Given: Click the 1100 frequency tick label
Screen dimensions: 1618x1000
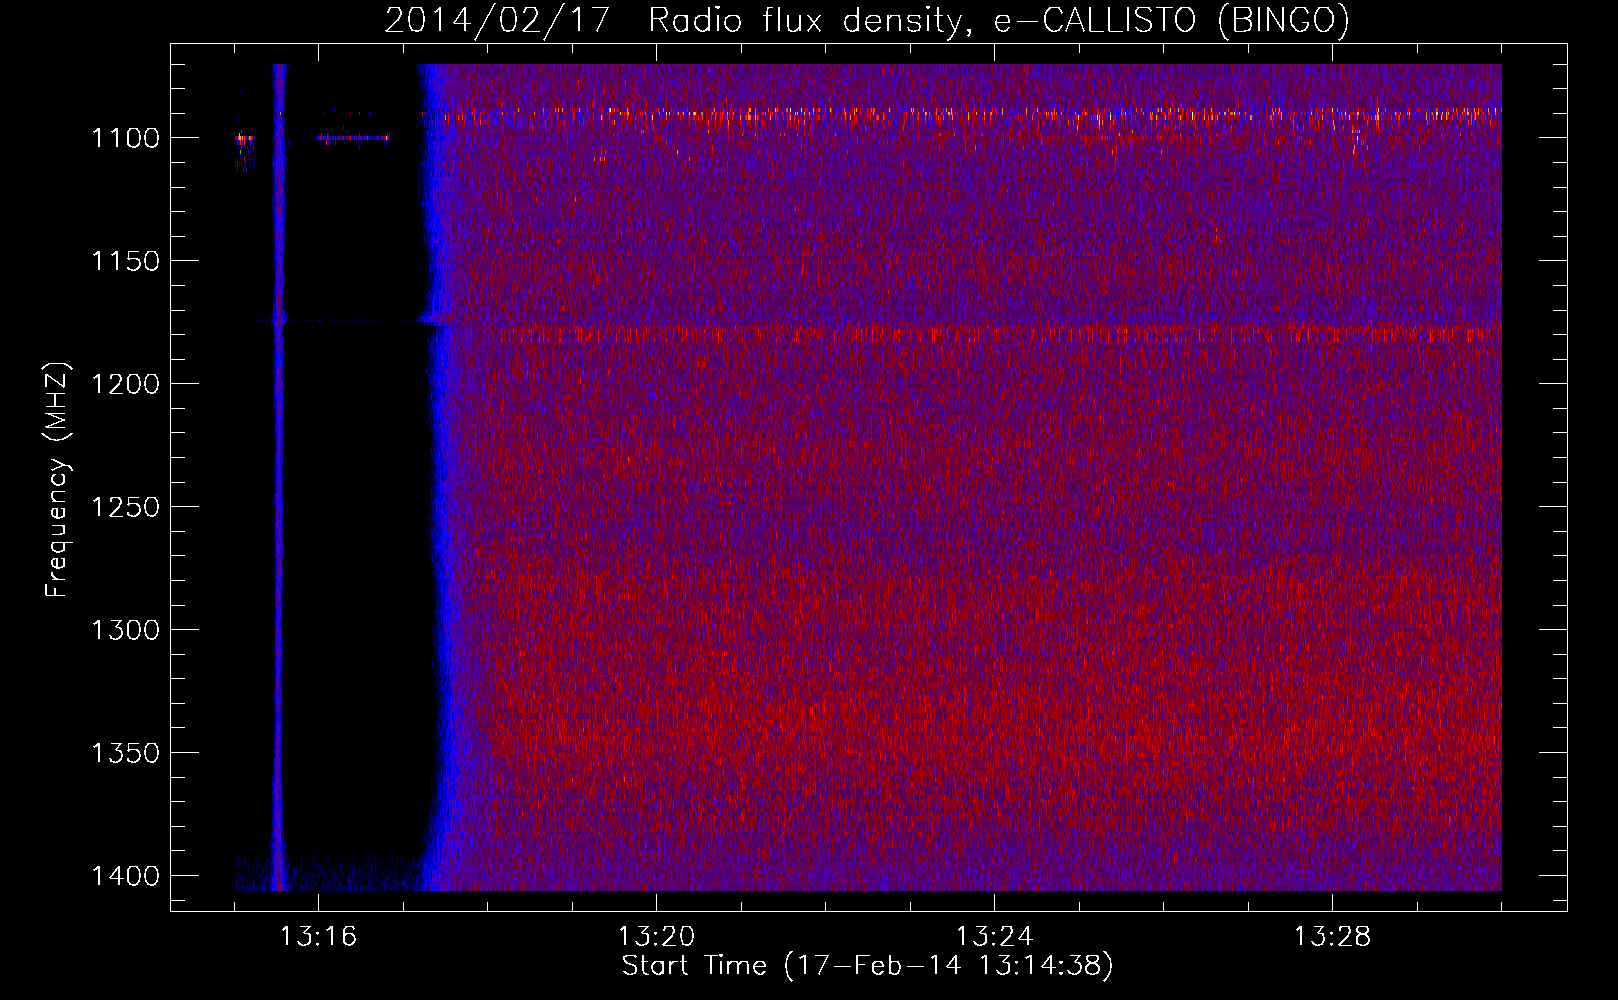Looking at the screenshot, I should point(126,138).
